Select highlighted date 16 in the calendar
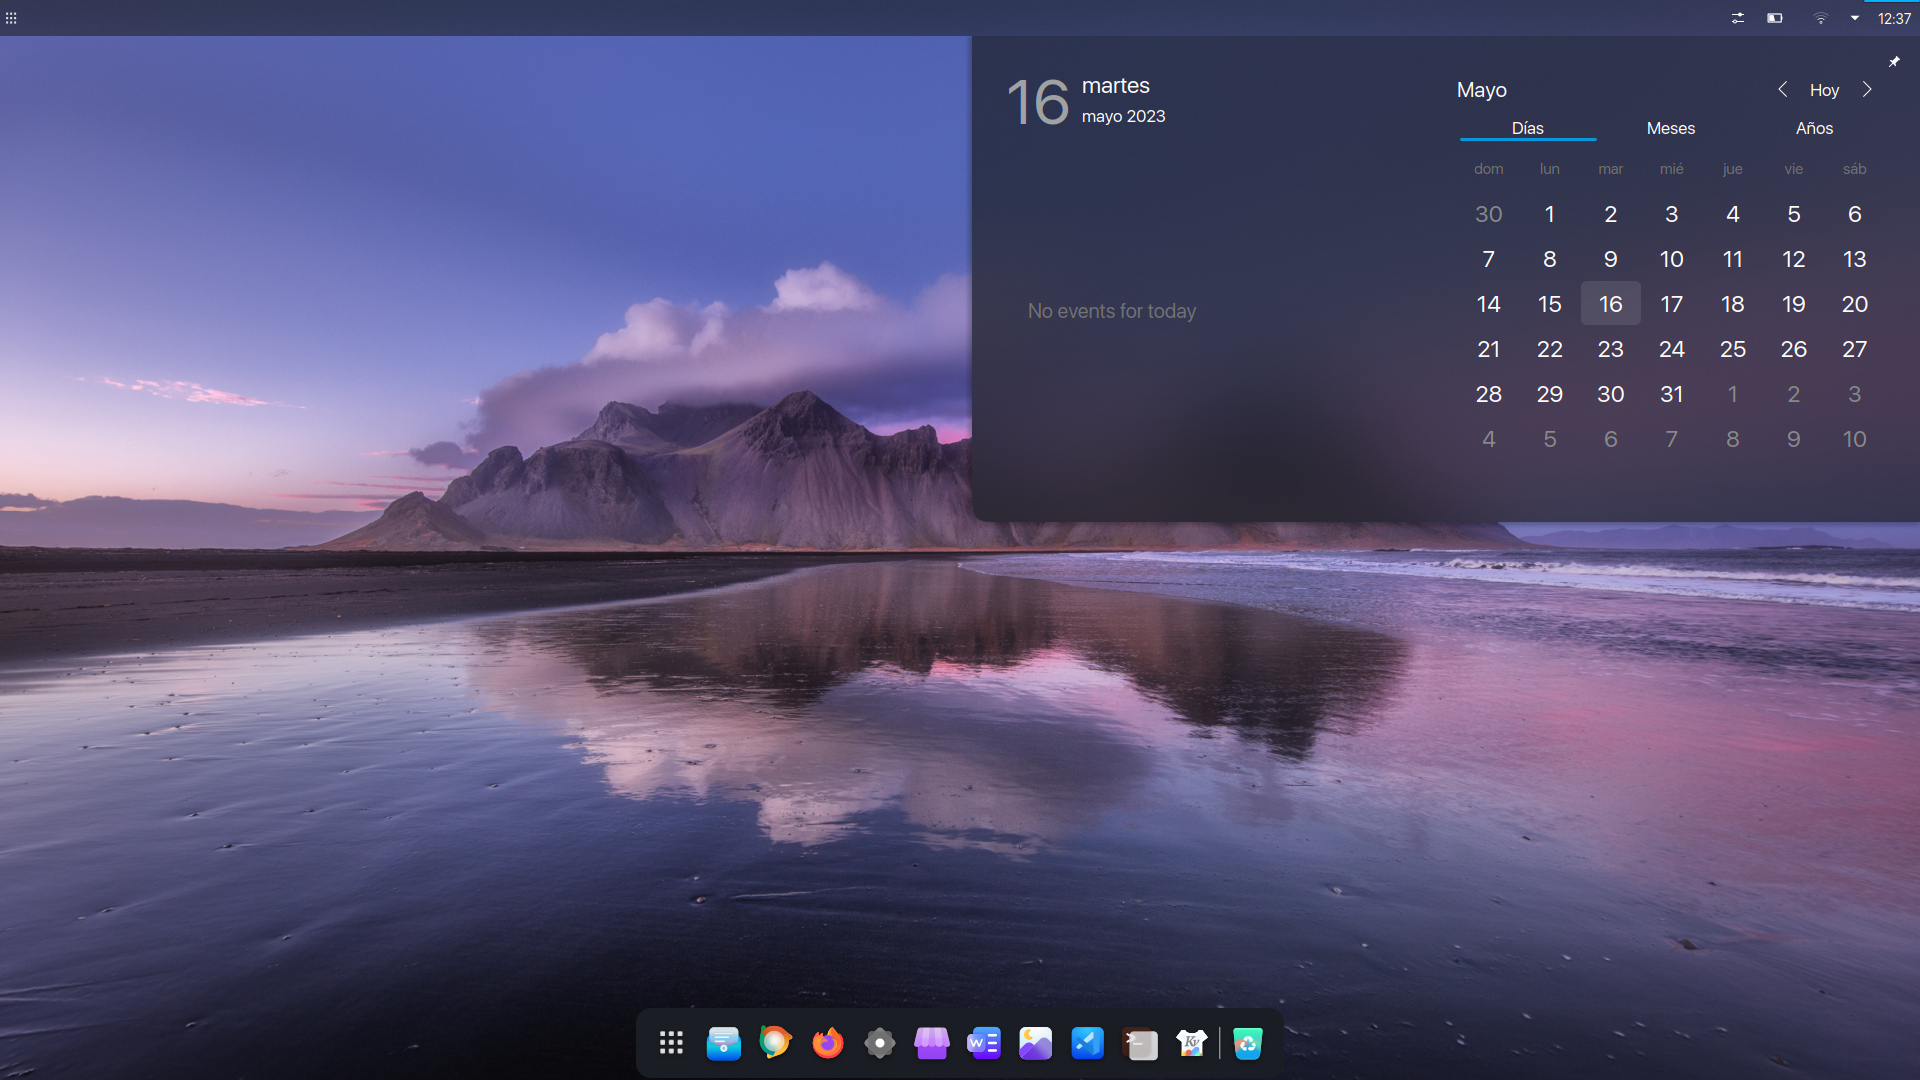1920x1080 pixels. (x=1610, y=304)
